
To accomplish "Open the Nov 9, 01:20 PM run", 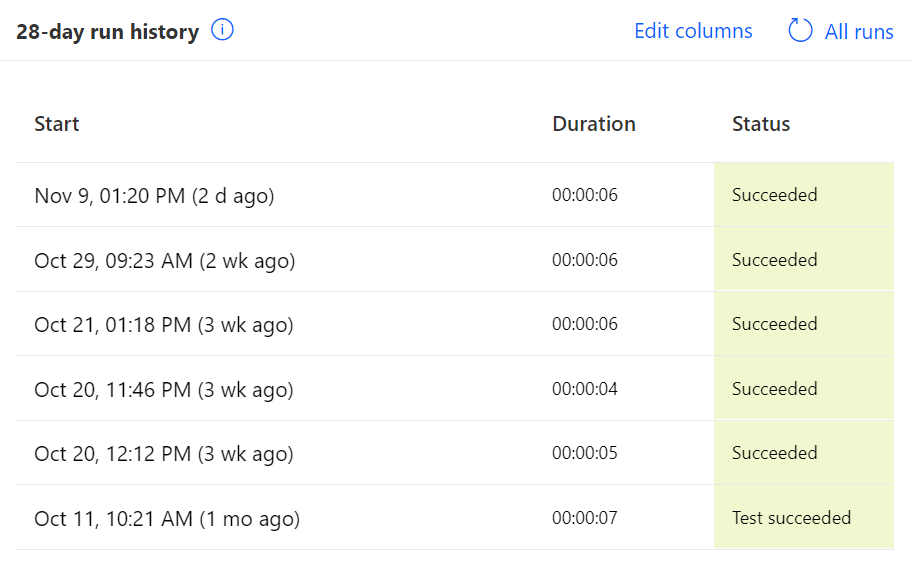I will click(154, 196).
